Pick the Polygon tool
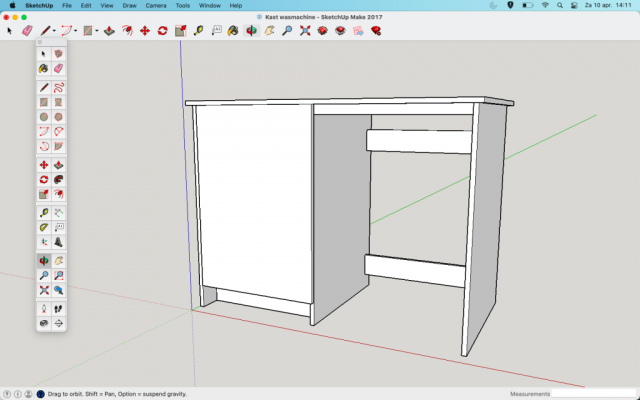Image resolution: width=640 pixels, height=400 pixels. 58,117
